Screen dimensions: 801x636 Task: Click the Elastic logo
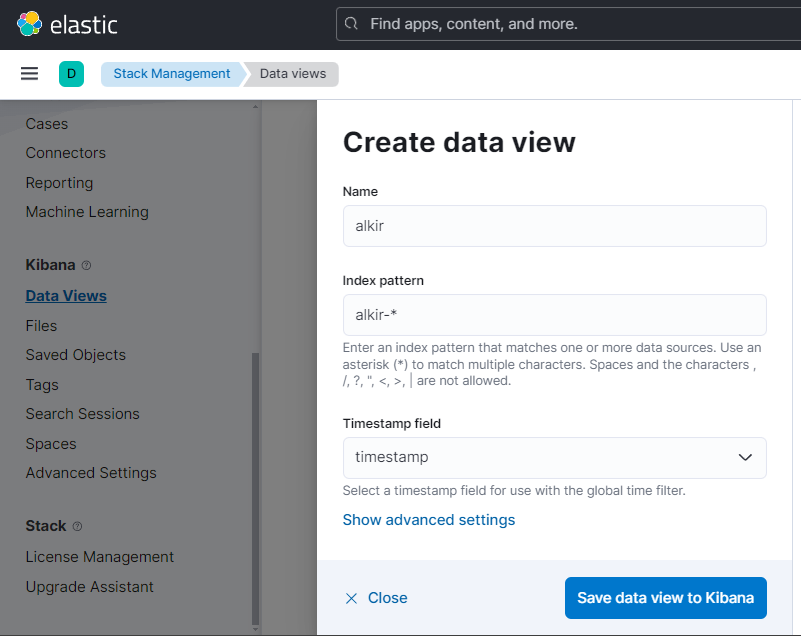point(67,24)
